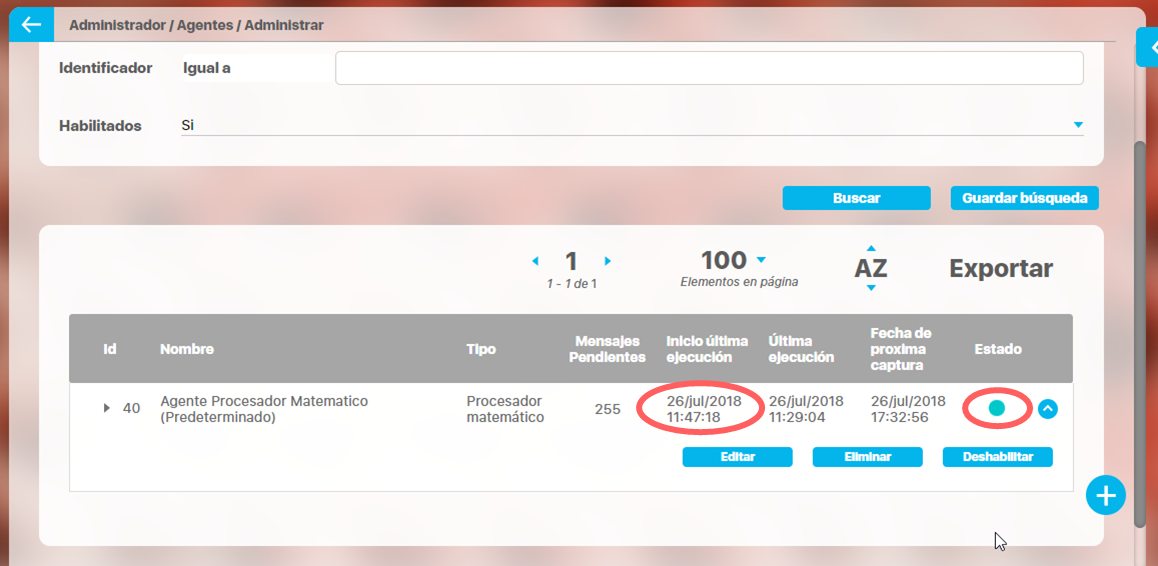
Task: Go to next page arrow
Action: (x=608, y=261)
